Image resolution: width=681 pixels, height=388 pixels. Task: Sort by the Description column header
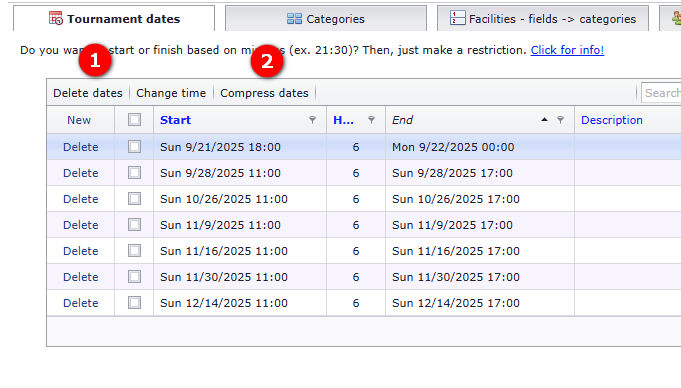pyautogui.click(x=612, y=120)
